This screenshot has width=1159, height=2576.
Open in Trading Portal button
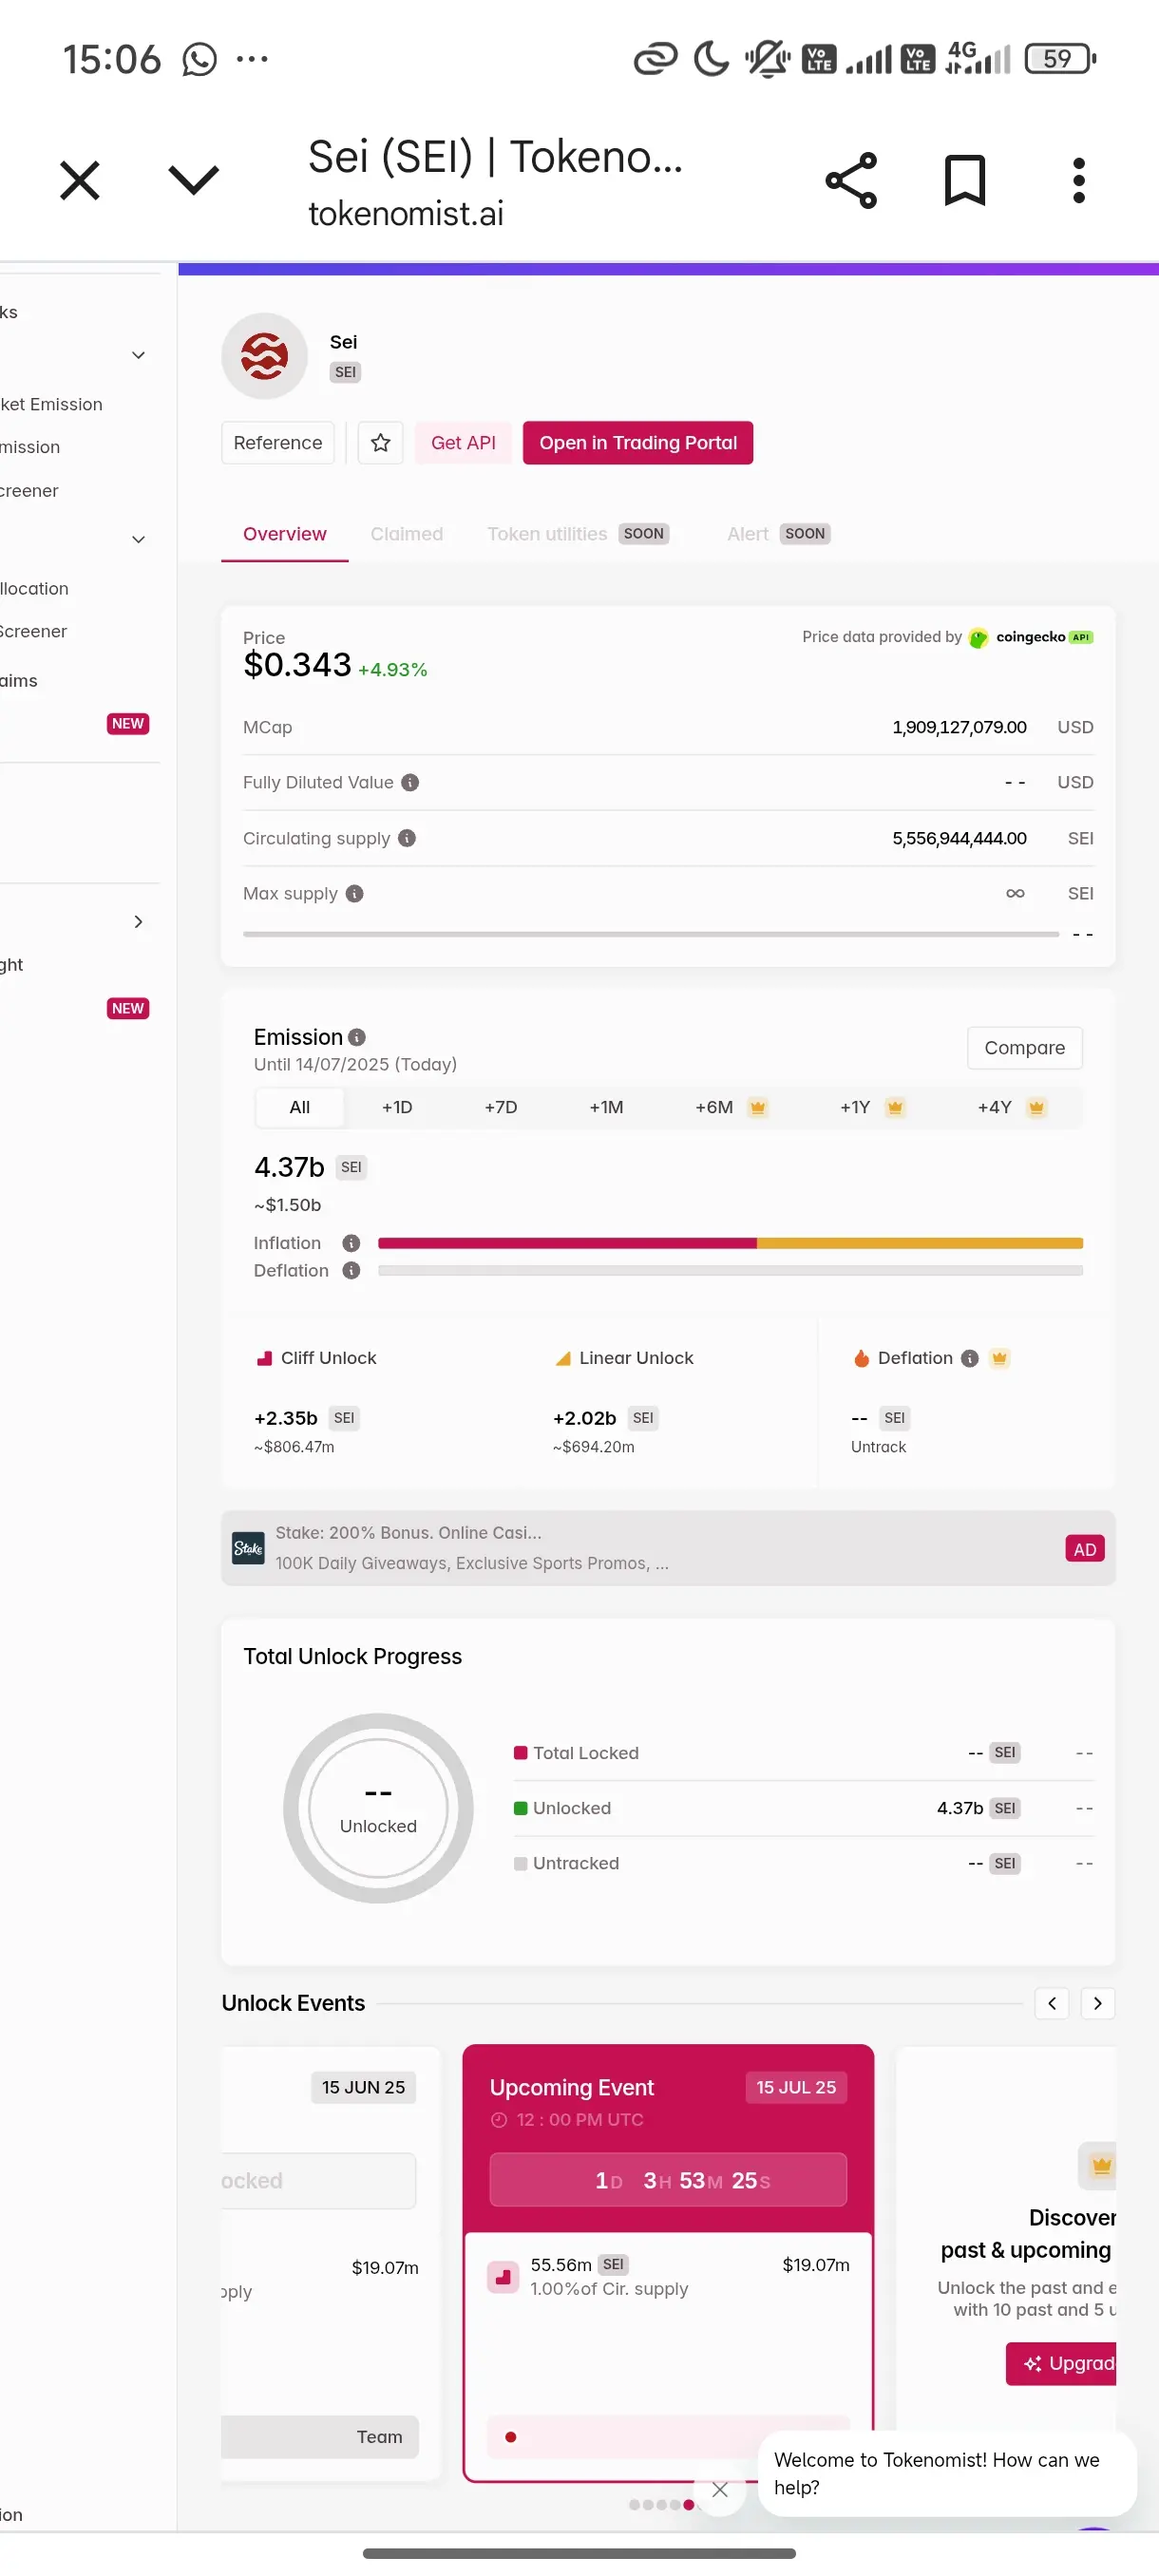[638, 443]
